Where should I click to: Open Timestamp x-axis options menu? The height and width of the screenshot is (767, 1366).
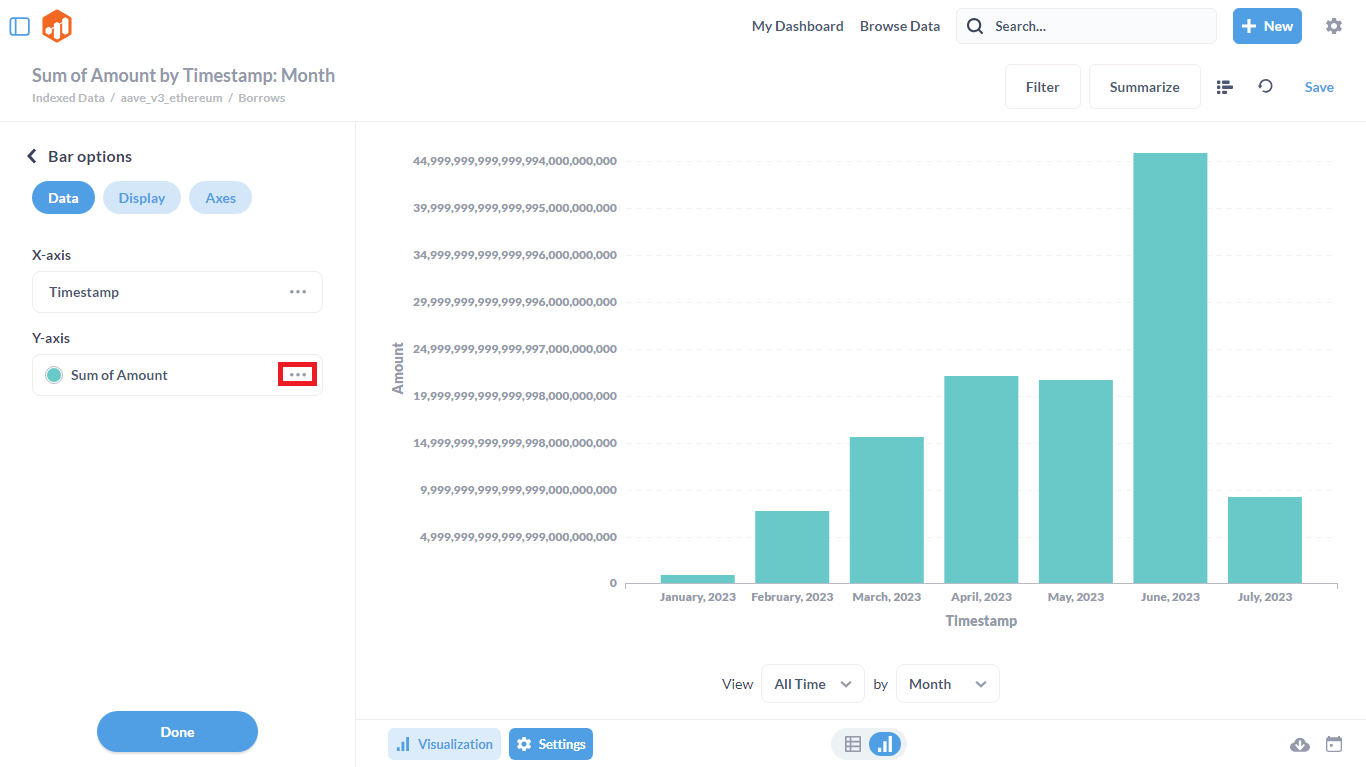[x=298, y=292]
